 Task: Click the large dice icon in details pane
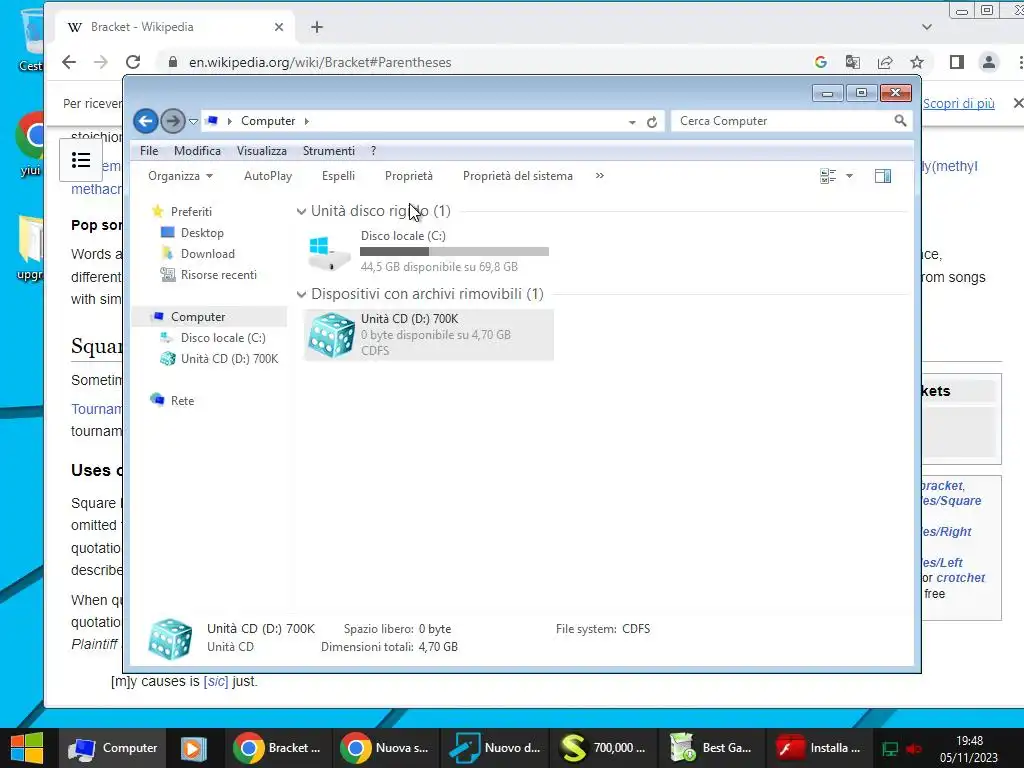click(x=170, y=639)
